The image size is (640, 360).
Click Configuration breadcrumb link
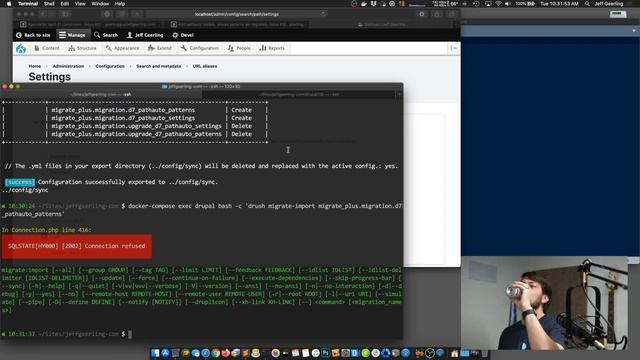tap(110, 66)
